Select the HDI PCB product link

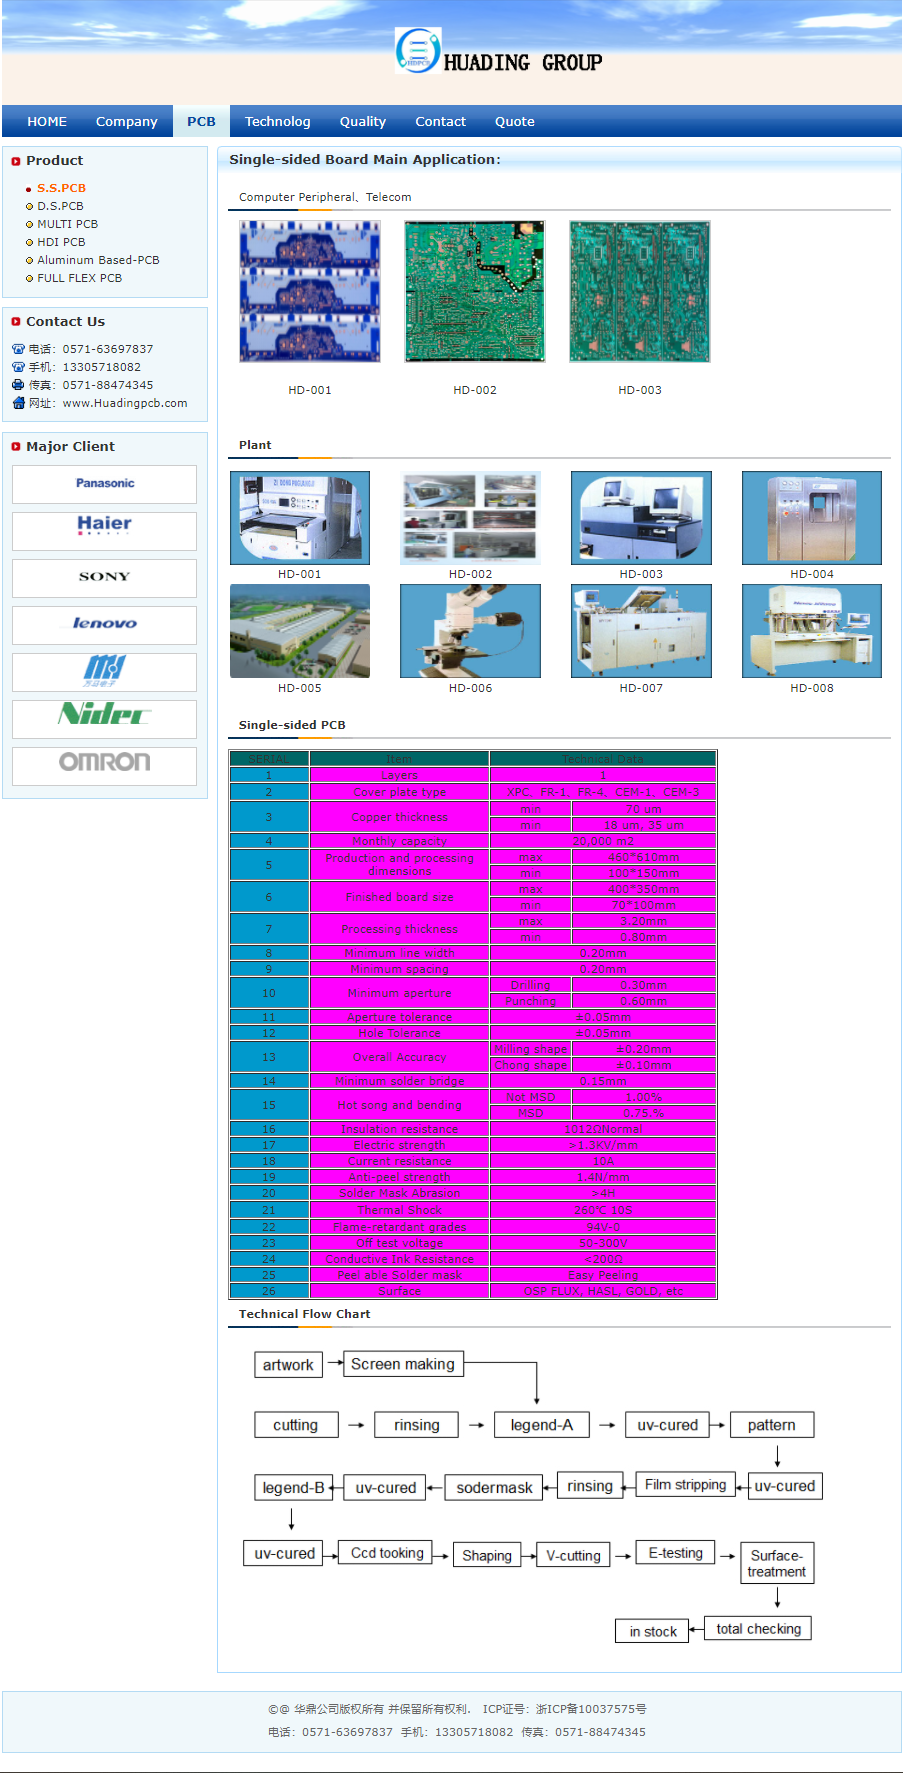(61, 242)
